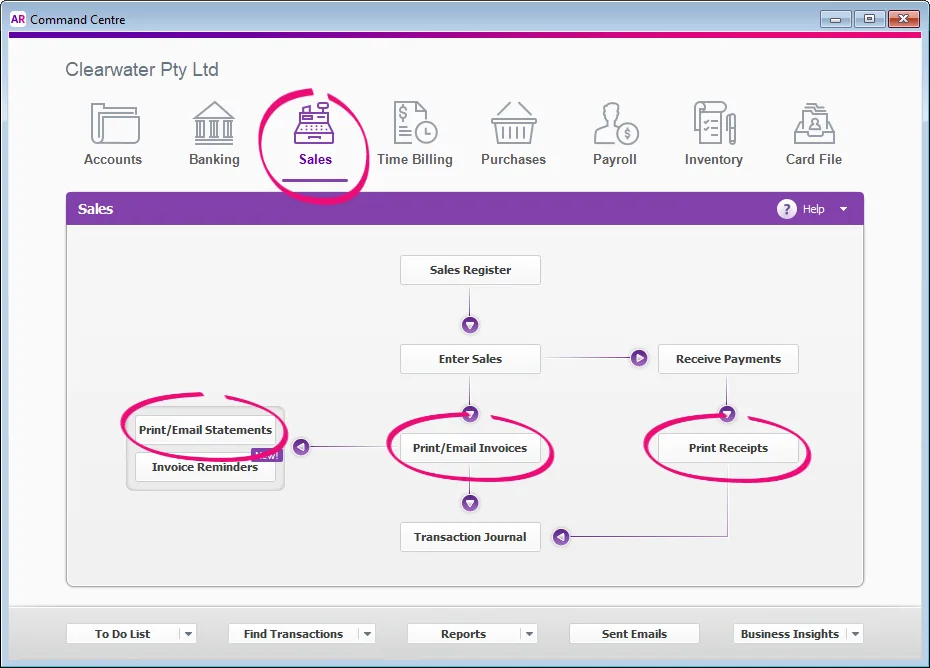Open the Banking module icon

214,123
